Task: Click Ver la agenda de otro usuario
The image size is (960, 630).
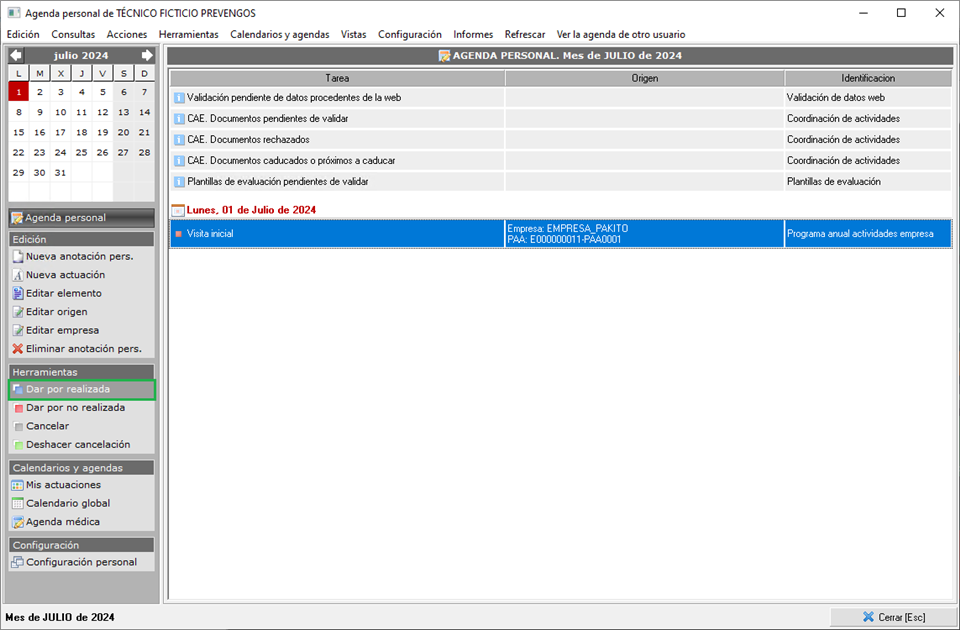Action: coord(620,34)
